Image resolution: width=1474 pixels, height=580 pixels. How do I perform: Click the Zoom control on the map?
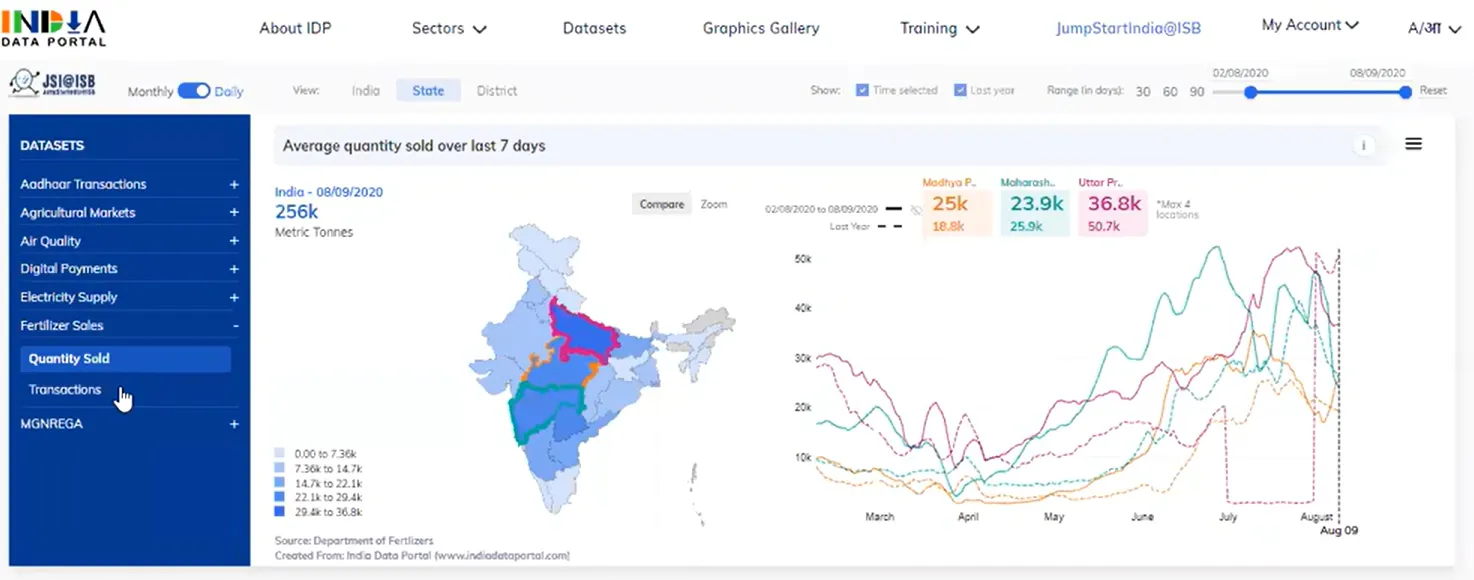[713, 204]
